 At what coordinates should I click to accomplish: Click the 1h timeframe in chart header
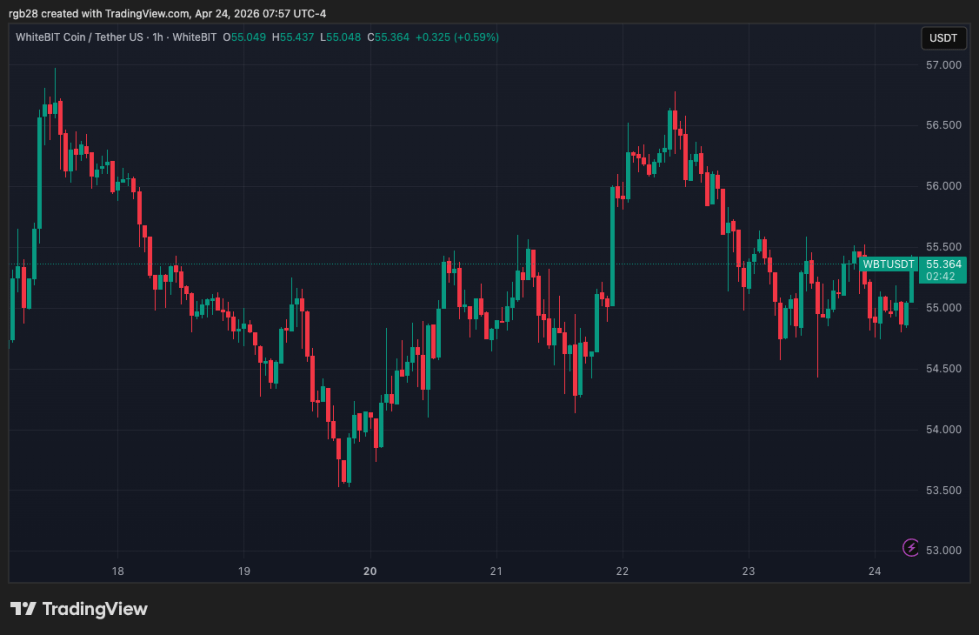155,37
